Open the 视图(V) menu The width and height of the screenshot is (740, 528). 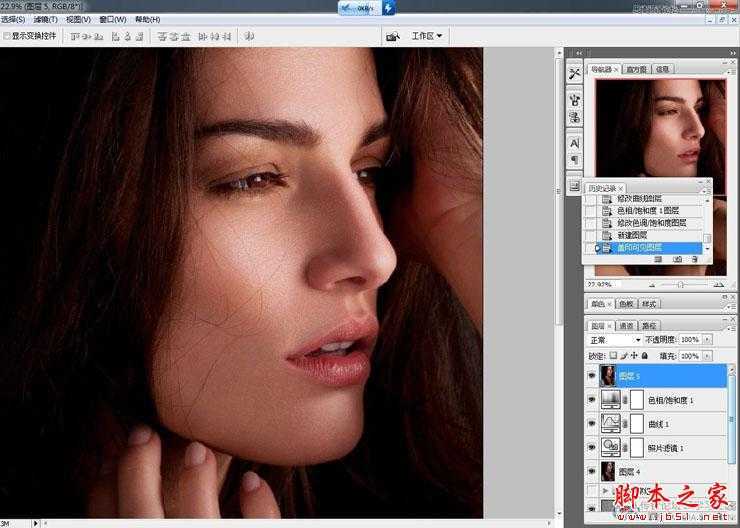78,19
